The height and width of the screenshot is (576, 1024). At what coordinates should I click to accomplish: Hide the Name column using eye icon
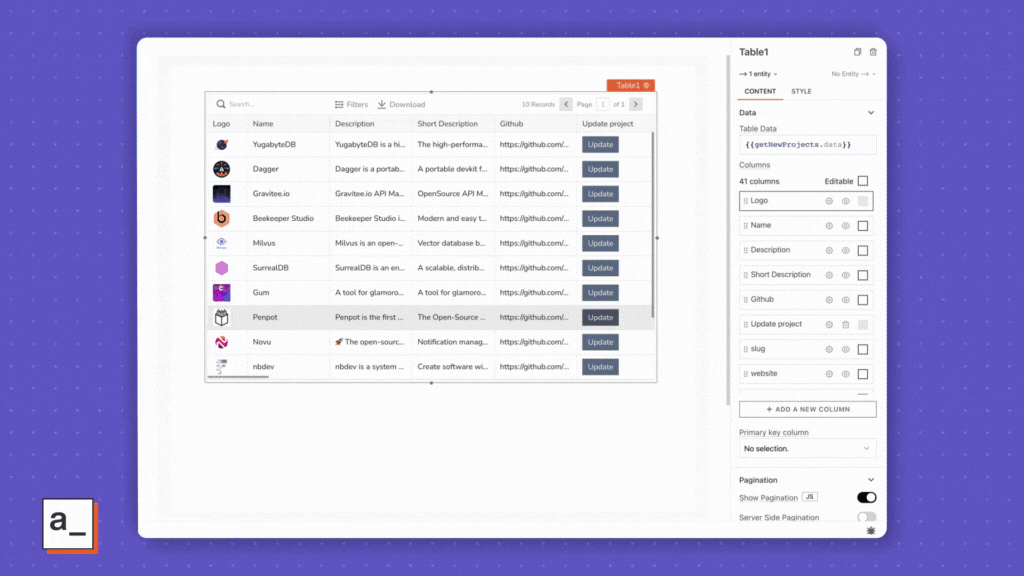846,226
